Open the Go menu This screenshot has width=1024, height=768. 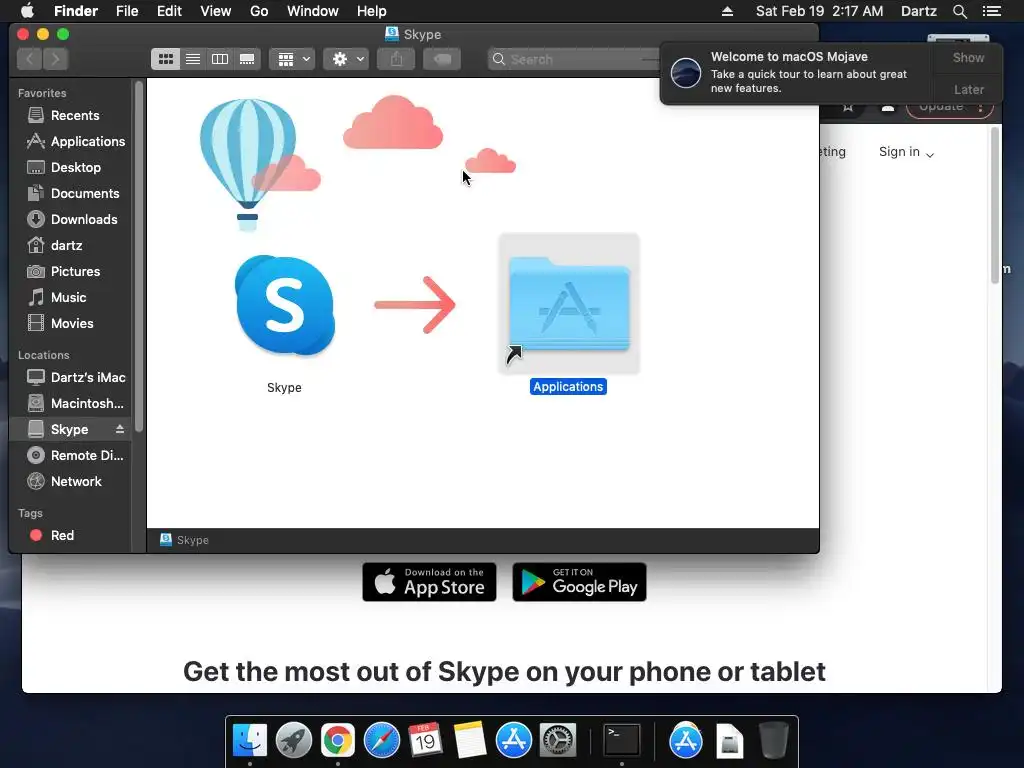[259, 11]
